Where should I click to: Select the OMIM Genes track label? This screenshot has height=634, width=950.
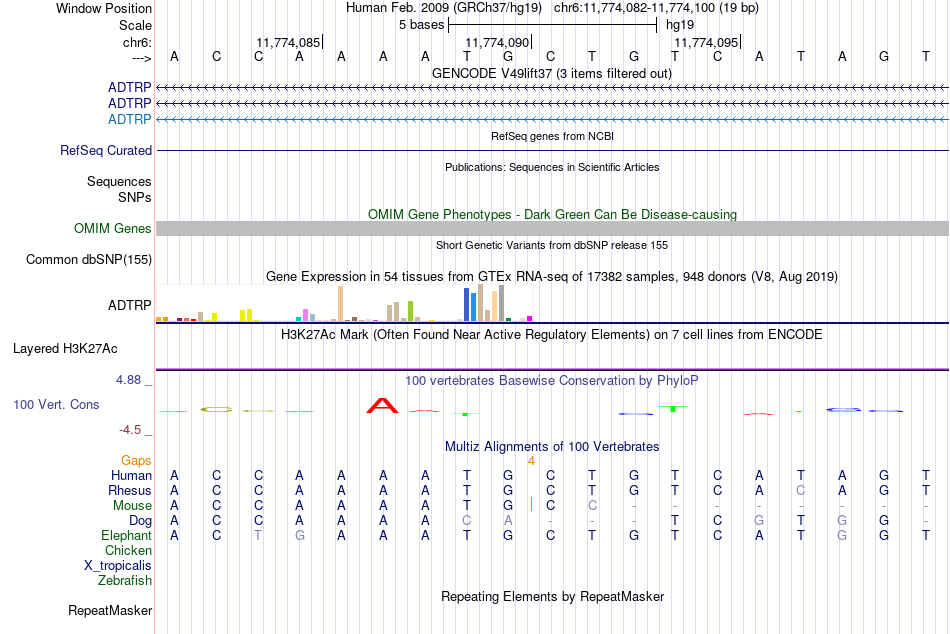[113, 229]
